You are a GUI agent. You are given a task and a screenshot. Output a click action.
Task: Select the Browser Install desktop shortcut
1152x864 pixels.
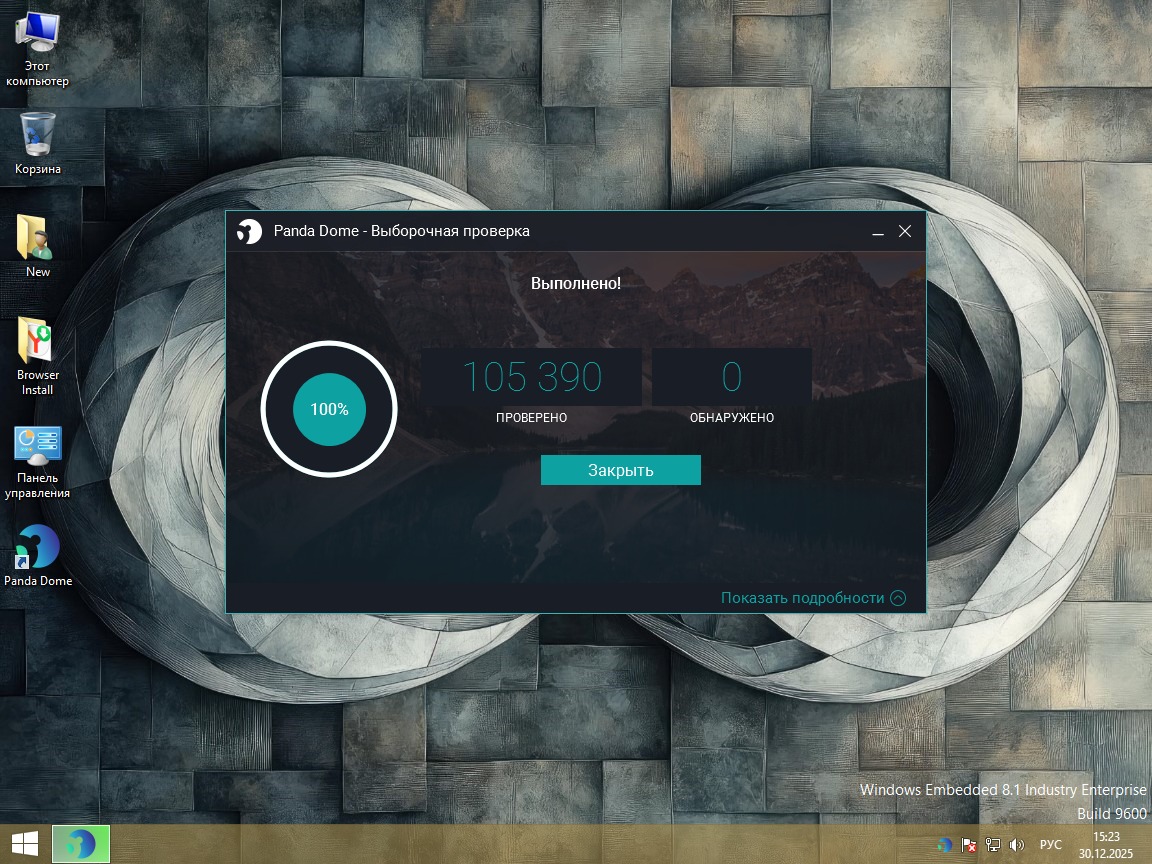click(37, 355)
